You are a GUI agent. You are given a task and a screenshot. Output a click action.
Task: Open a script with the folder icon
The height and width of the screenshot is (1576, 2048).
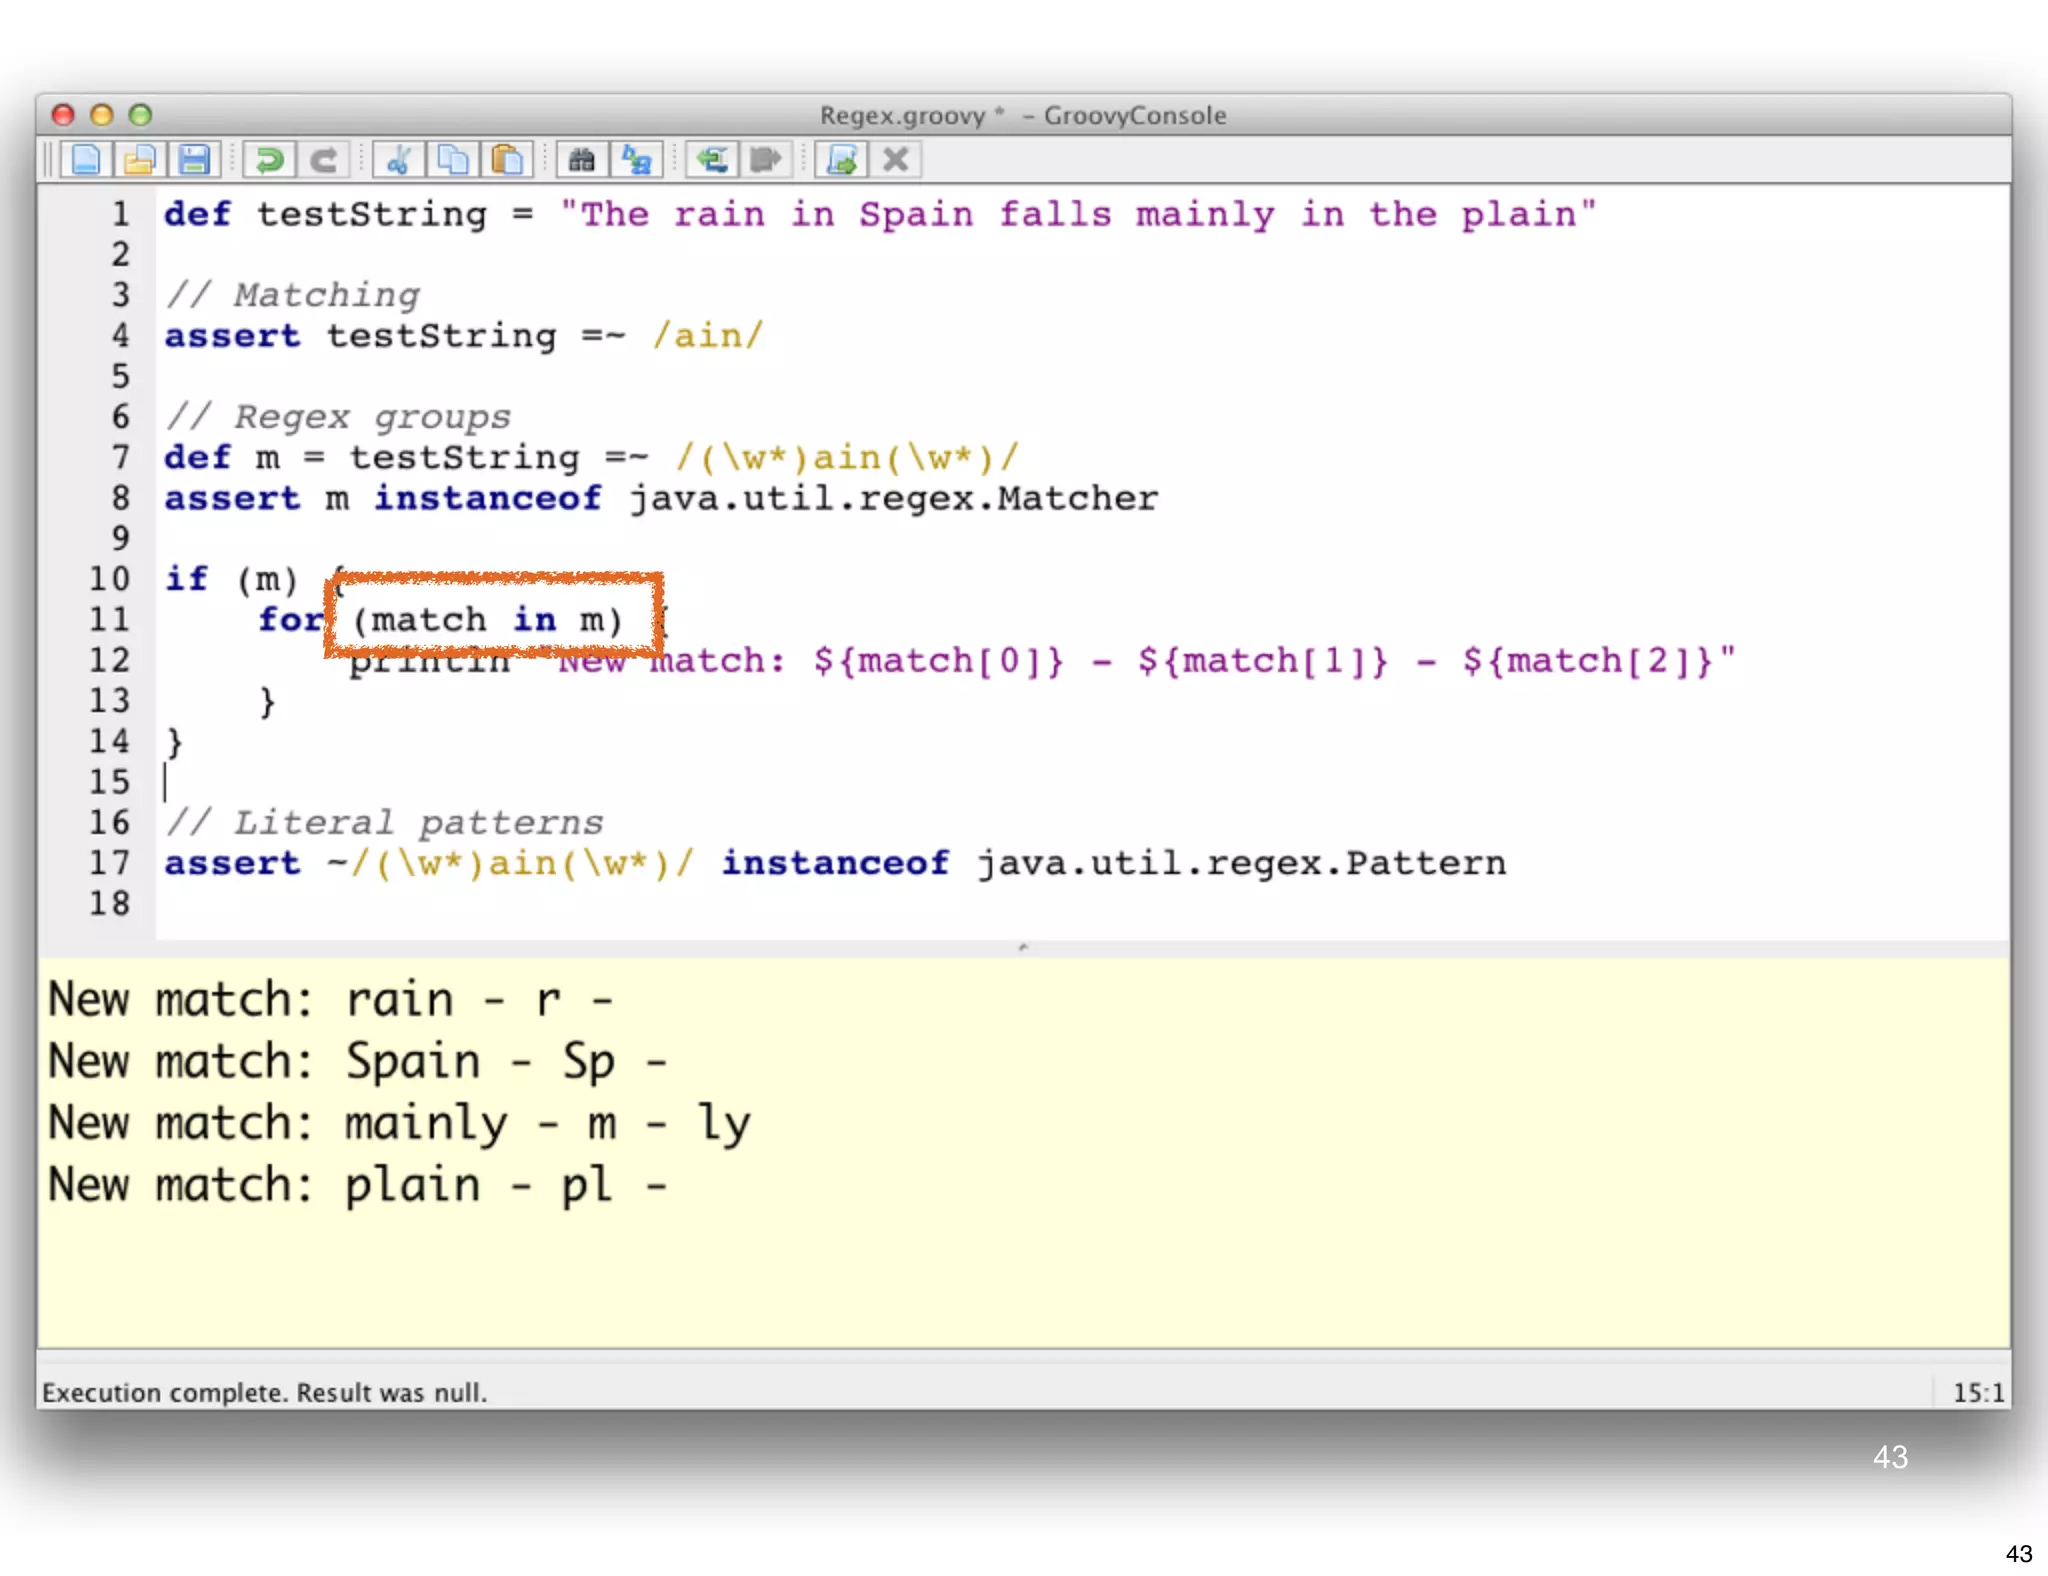[x=140, y=160]
